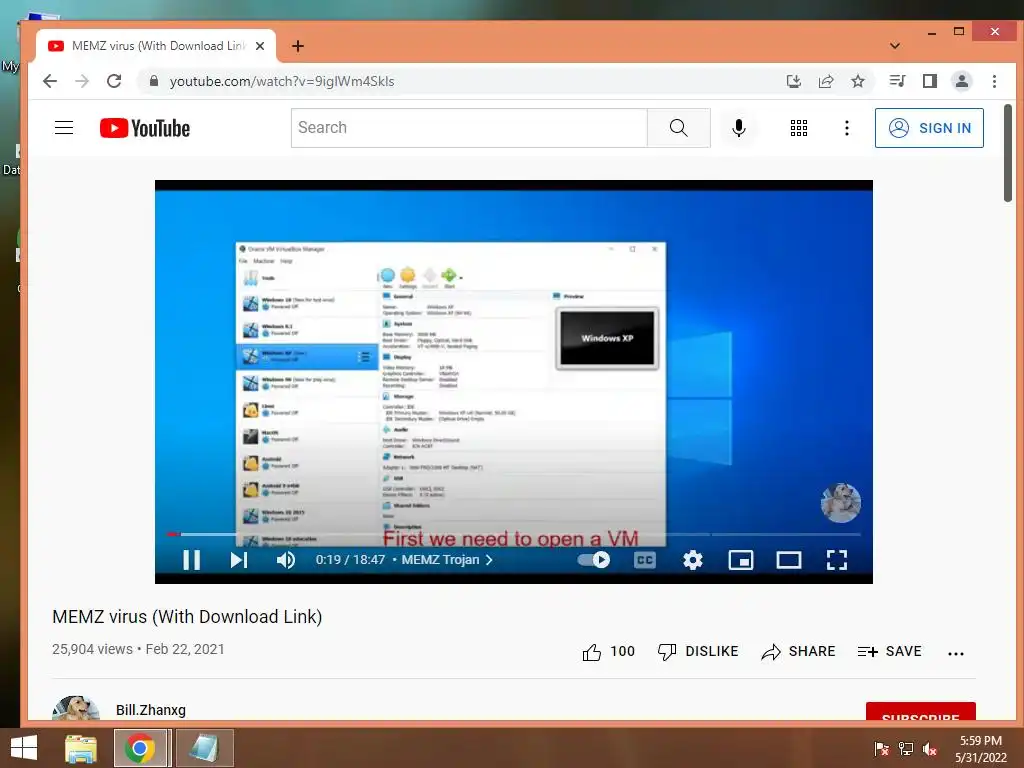Focus the YouTube search field

[x=469, y=127]
